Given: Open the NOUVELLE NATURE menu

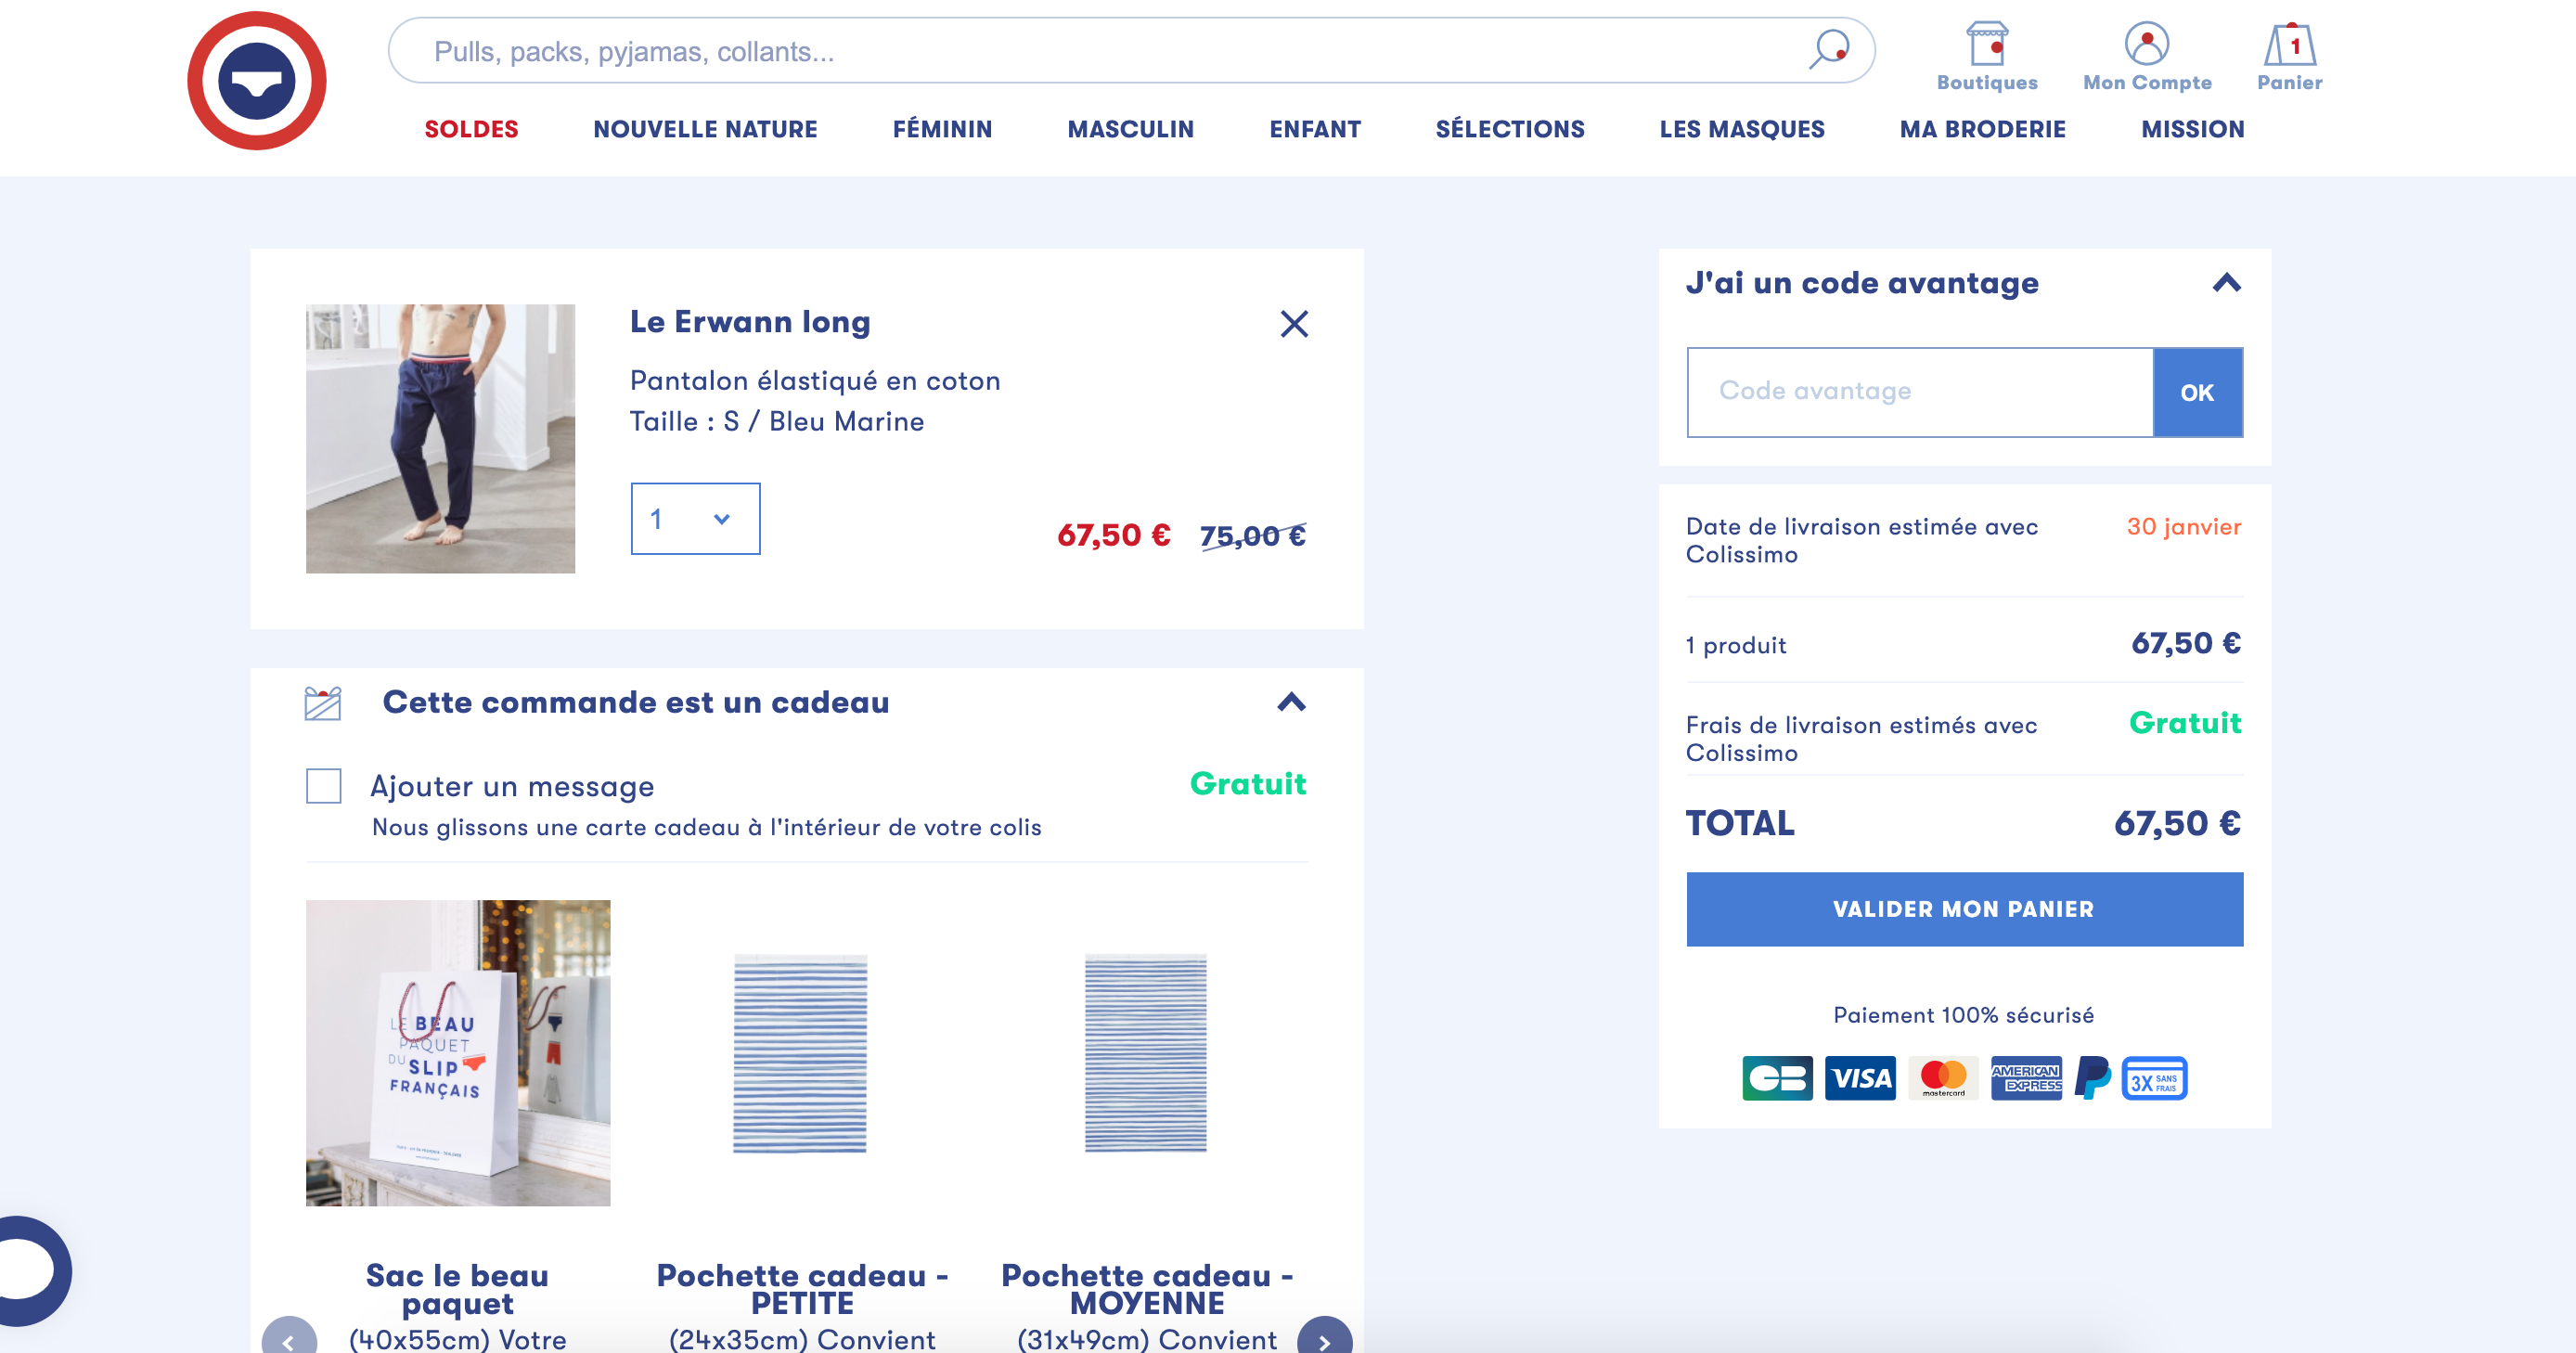Looking at the screenshot, I should pos(705,129).
